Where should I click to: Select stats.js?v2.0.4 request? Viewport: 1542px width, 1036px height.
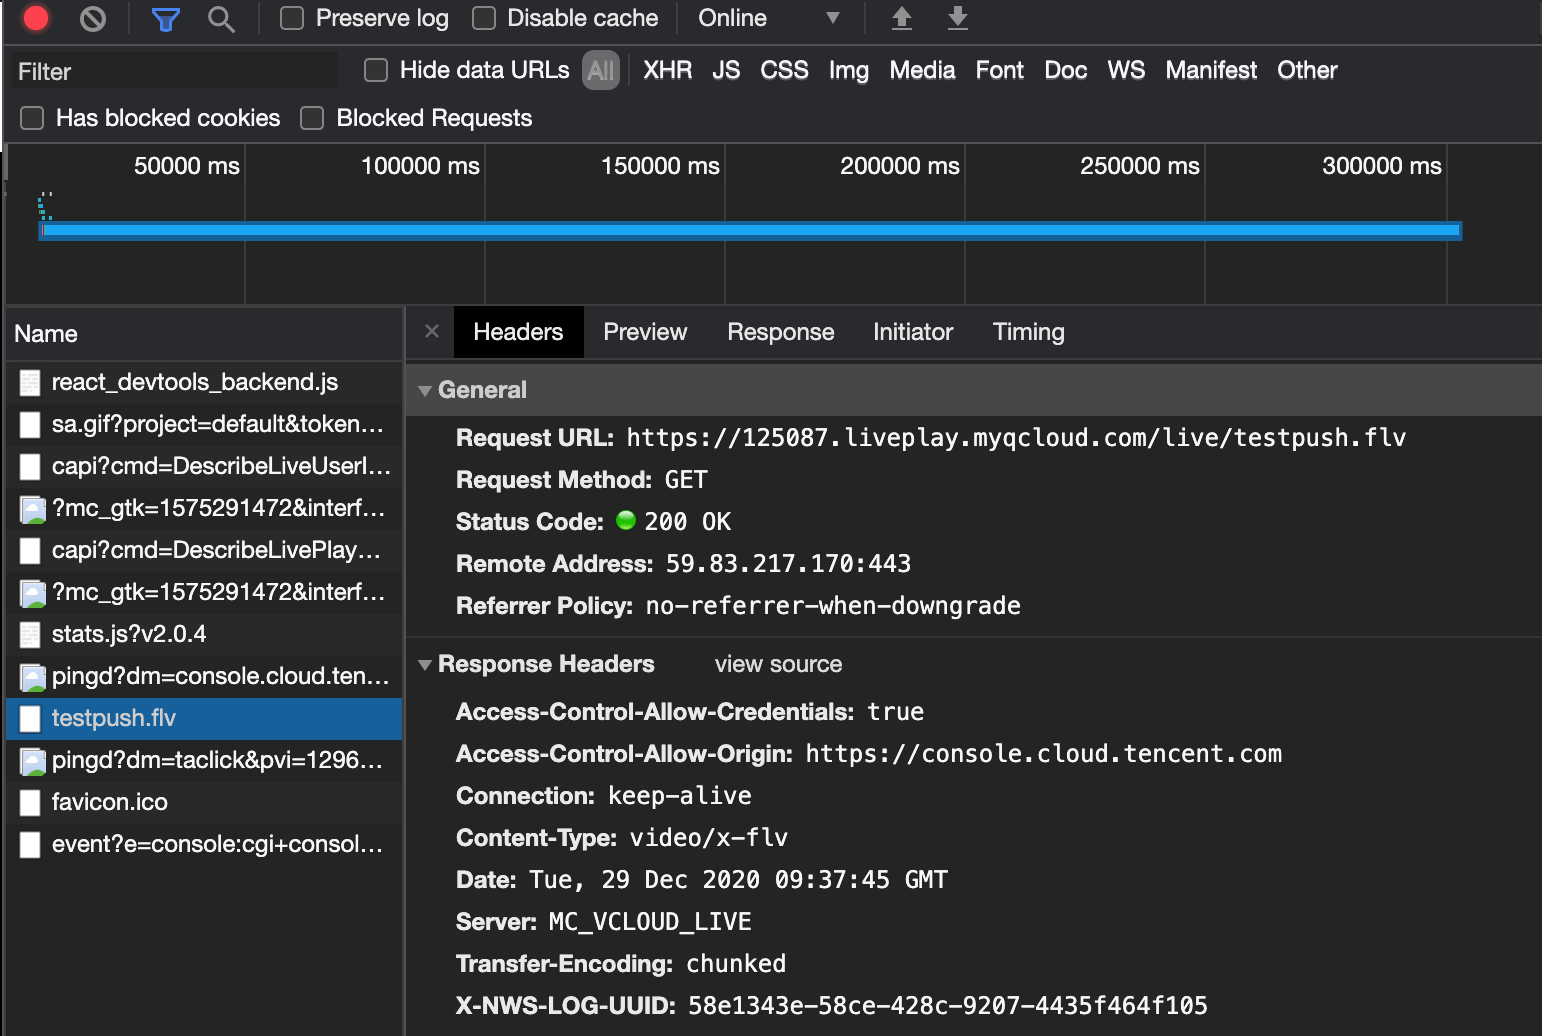pyautogui.click(x=204, y=634)
